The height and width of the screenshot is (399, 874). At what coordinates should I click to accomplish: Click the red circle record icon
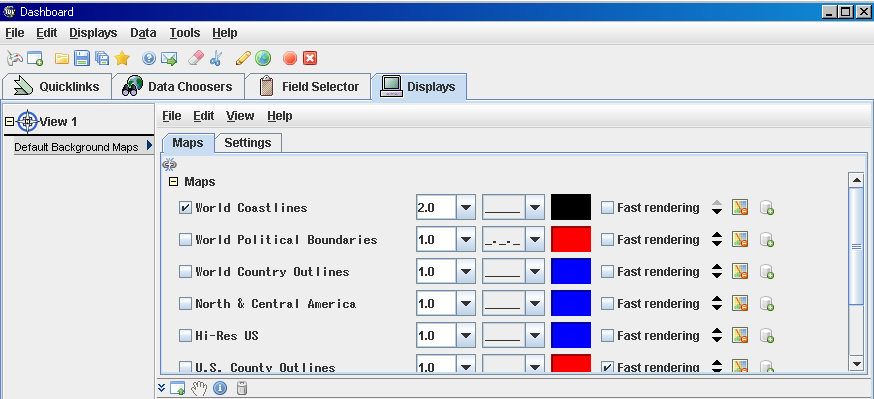click(290, 58)
